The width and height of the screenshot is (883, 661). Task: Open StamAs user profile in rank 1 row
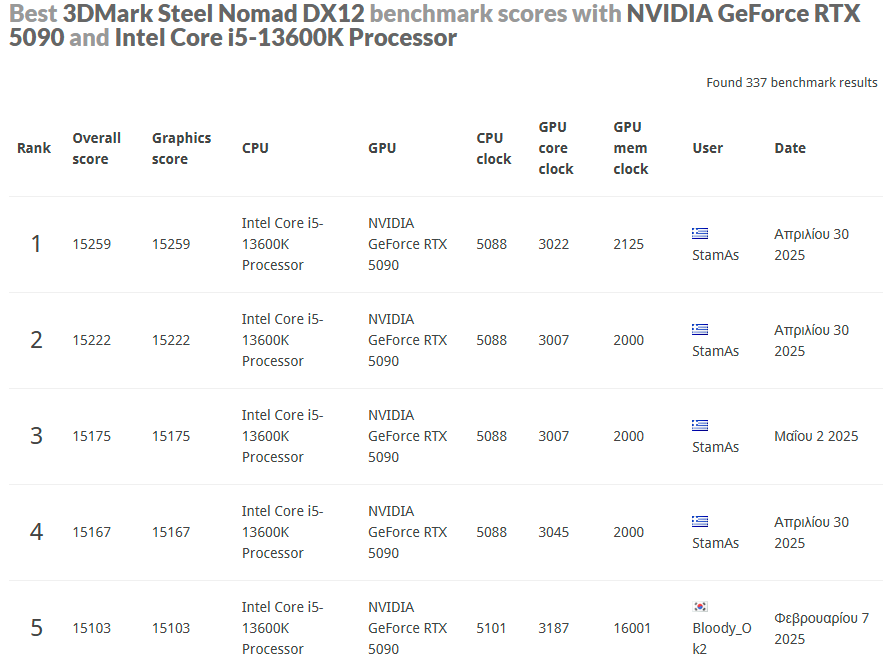point(715,255)
